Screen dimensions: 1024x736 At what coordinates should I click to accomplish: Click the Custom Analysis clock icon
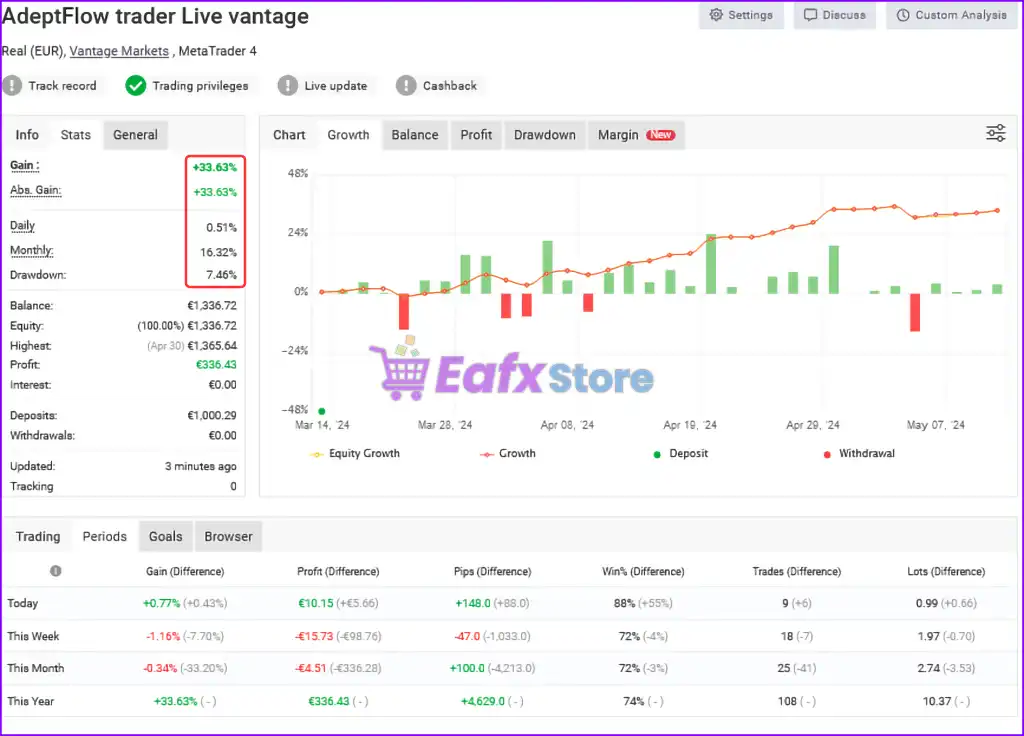tap(903, 15)
